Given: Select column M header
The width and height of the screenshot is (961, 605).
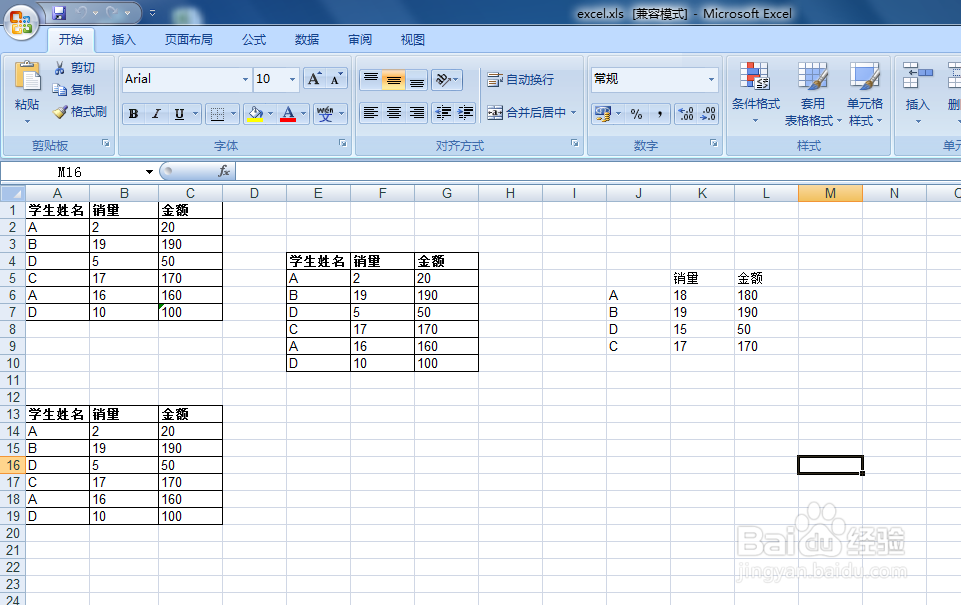Looking at the screenshot, I should pos(830,194).
